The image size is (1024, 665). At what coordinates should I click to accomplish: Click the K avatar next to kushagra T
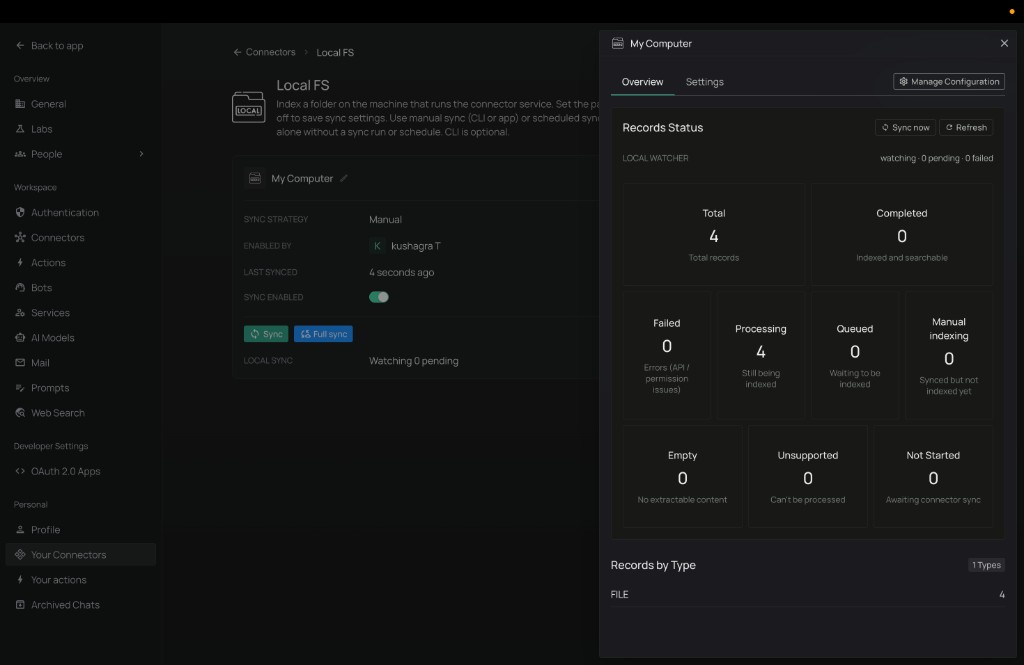[x=377, y=246]
